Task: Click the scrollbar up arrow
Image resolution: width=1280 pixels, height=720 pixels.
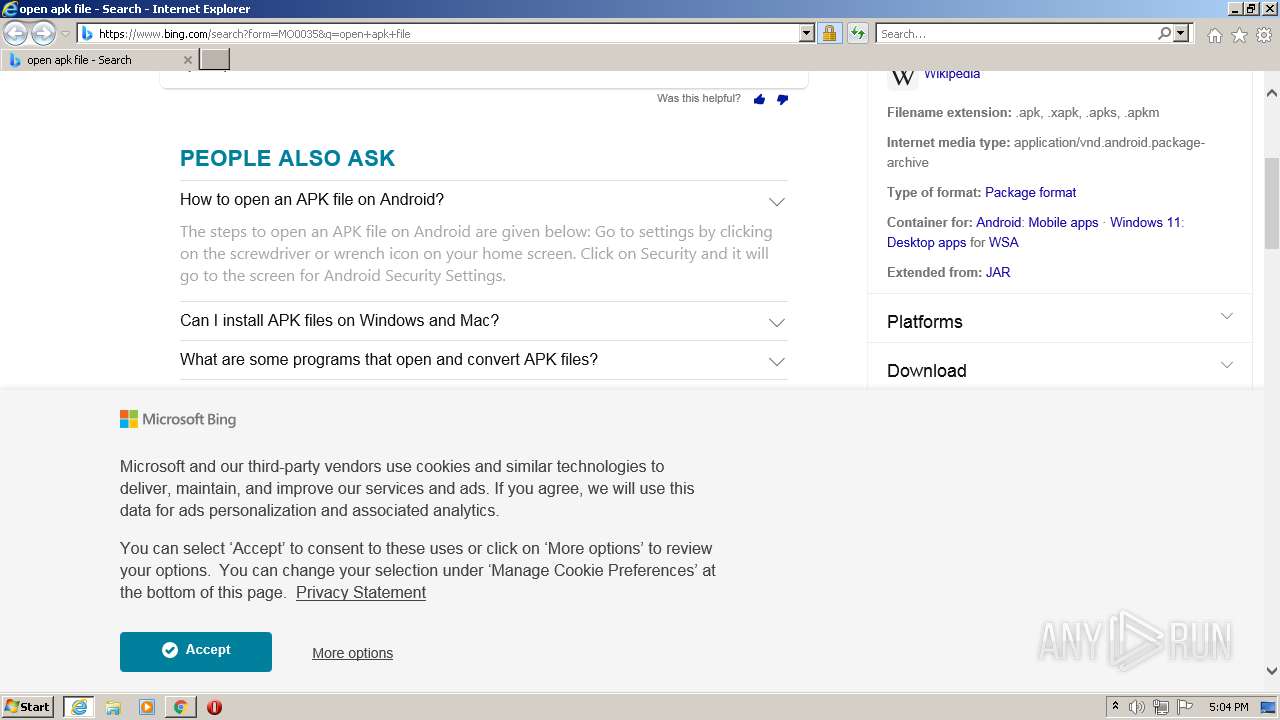Action: 1272,93
